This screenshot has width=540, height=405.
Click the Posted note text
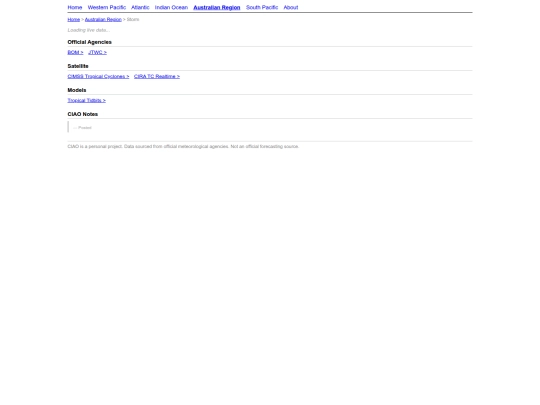pos(82,128)
